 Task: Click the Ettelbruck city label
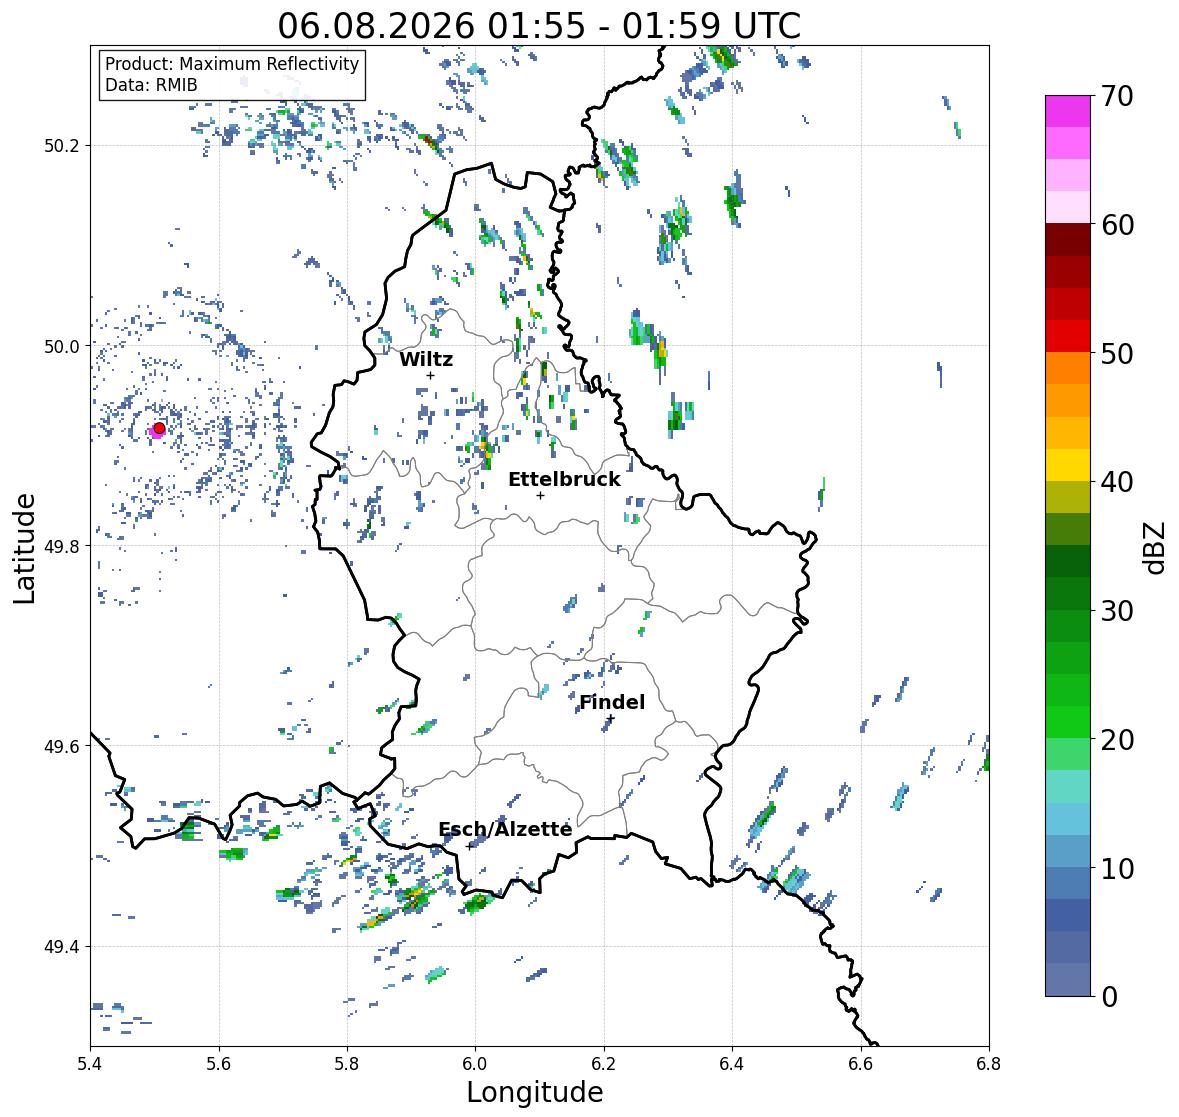pyautogui.click(x=564, y=480)
